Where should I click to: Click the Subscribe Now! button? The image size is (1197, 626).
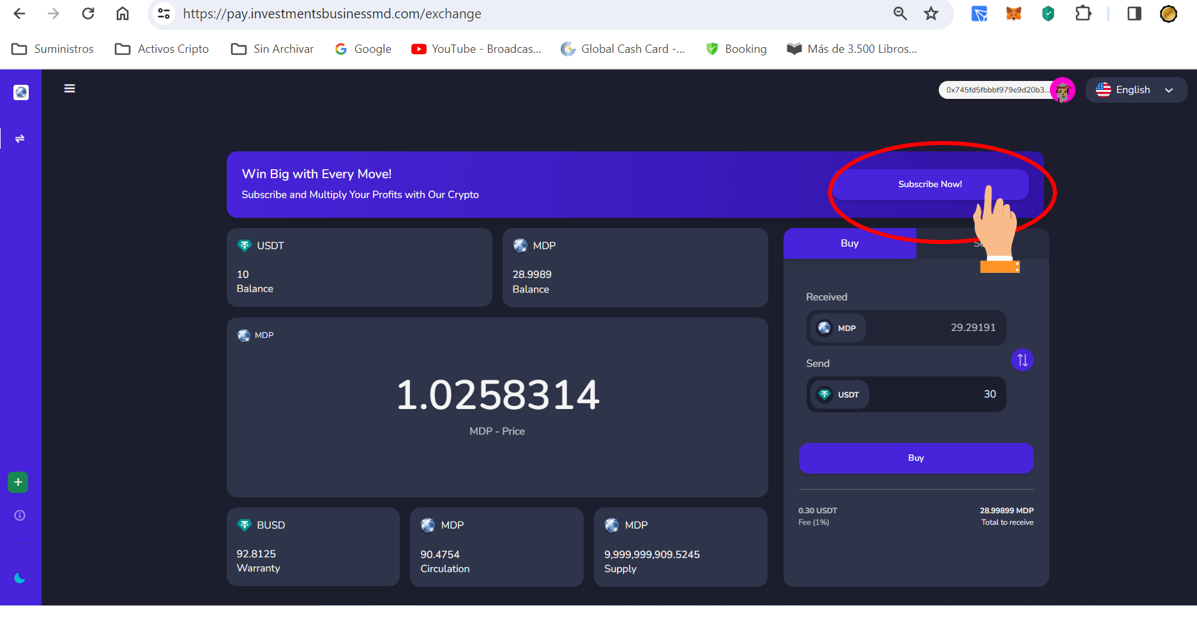click(x=929, y=184)
